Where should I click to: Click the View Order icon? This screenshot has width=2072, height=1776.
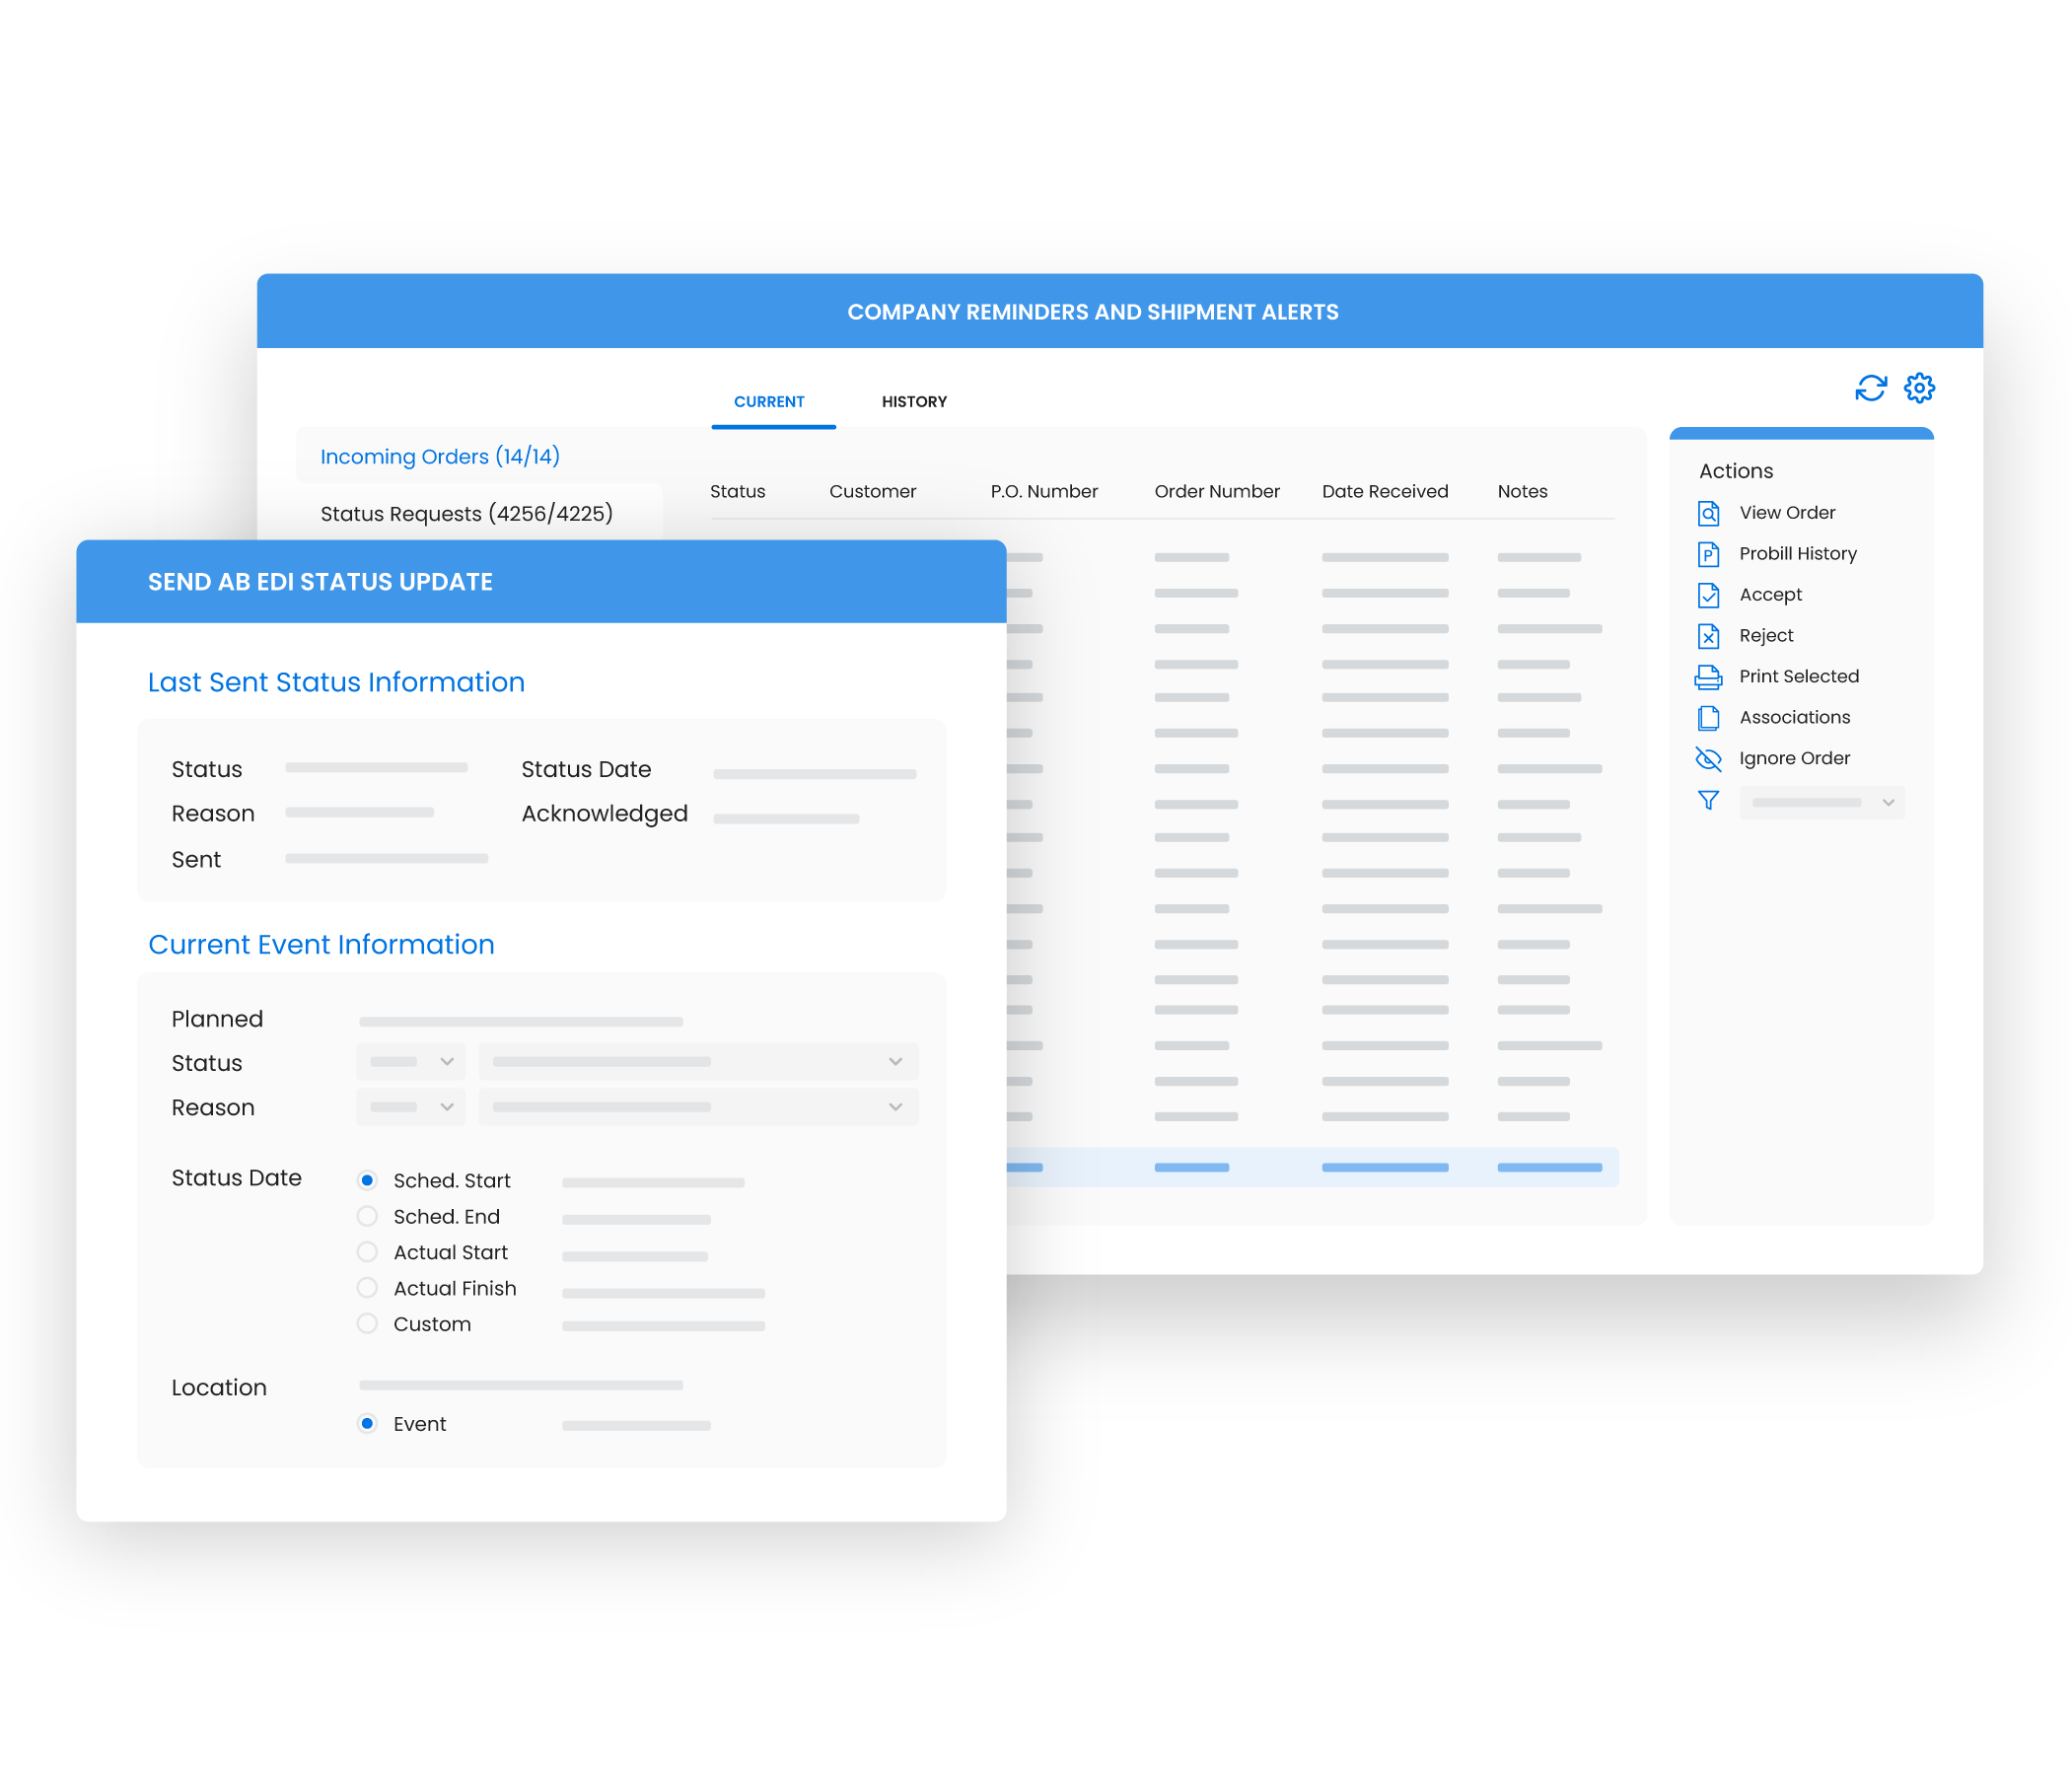1708,513
